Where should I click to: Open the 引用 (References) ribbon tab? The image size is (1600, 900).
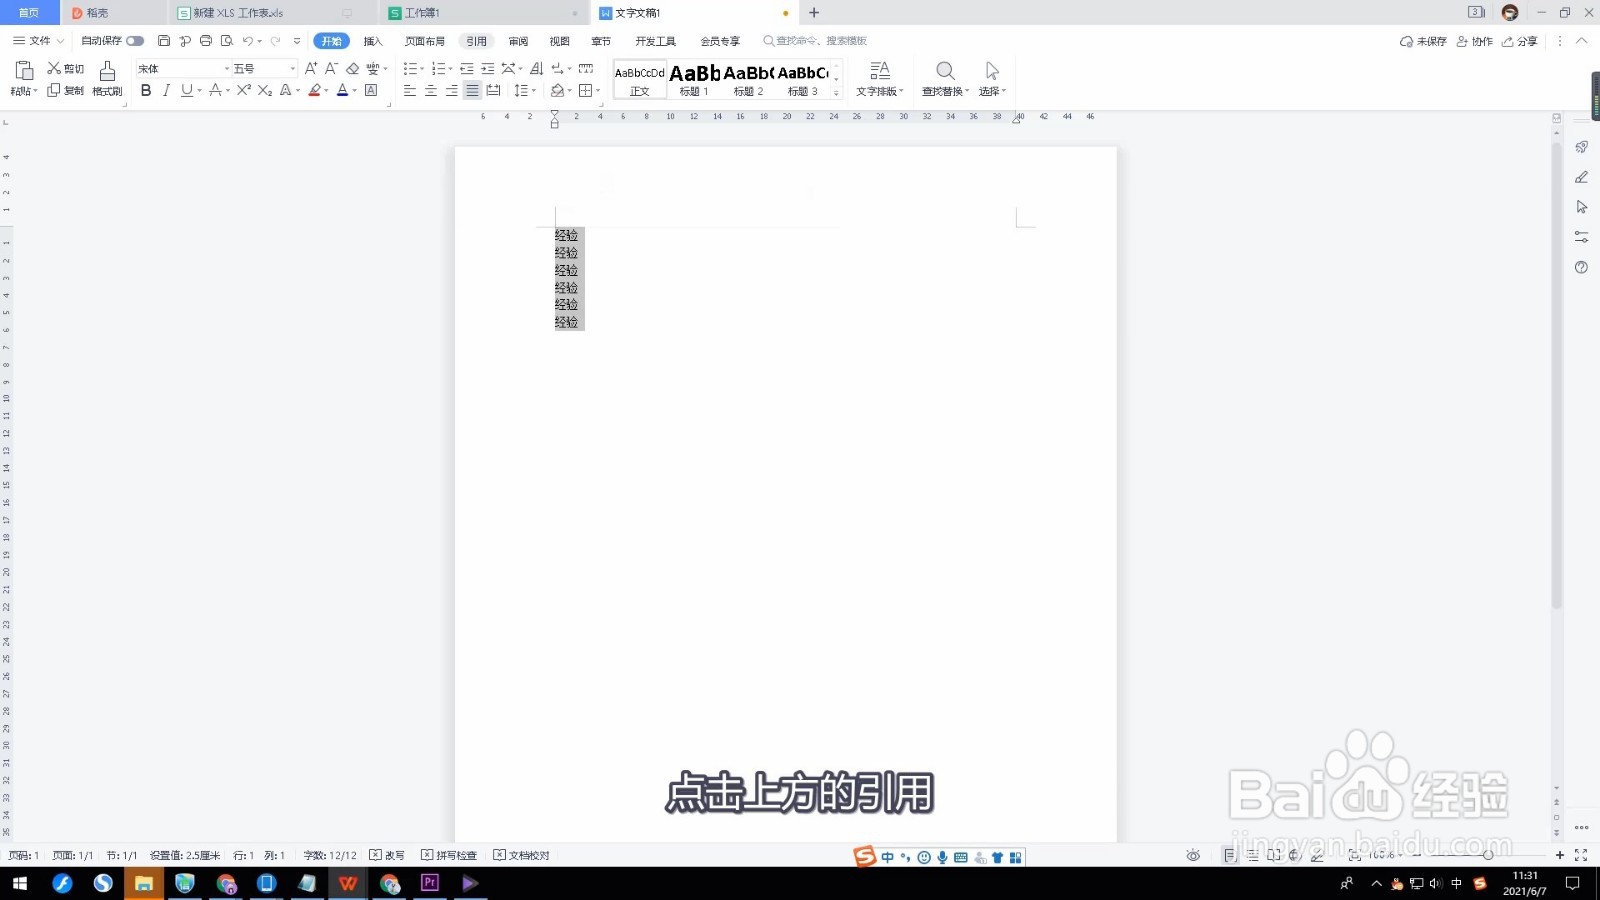pos(477,41)
